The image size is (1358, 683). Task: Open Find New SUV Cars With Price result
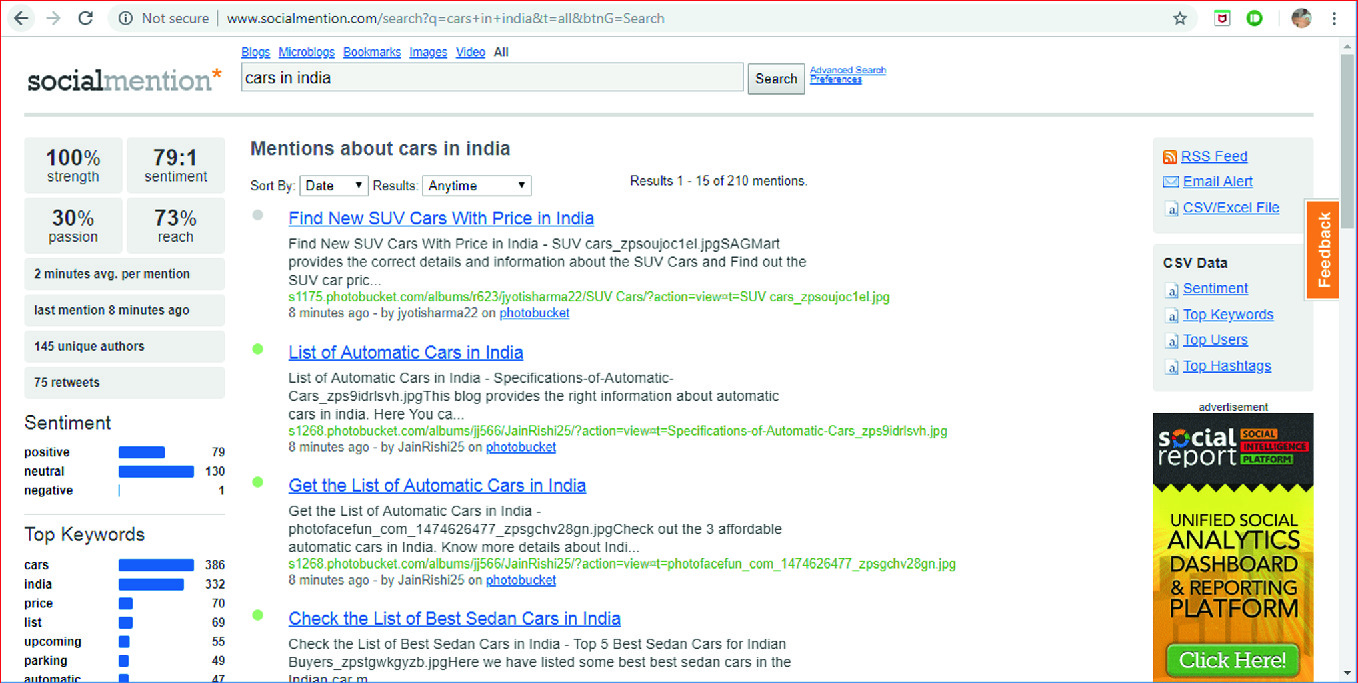[x=441, y=218]
